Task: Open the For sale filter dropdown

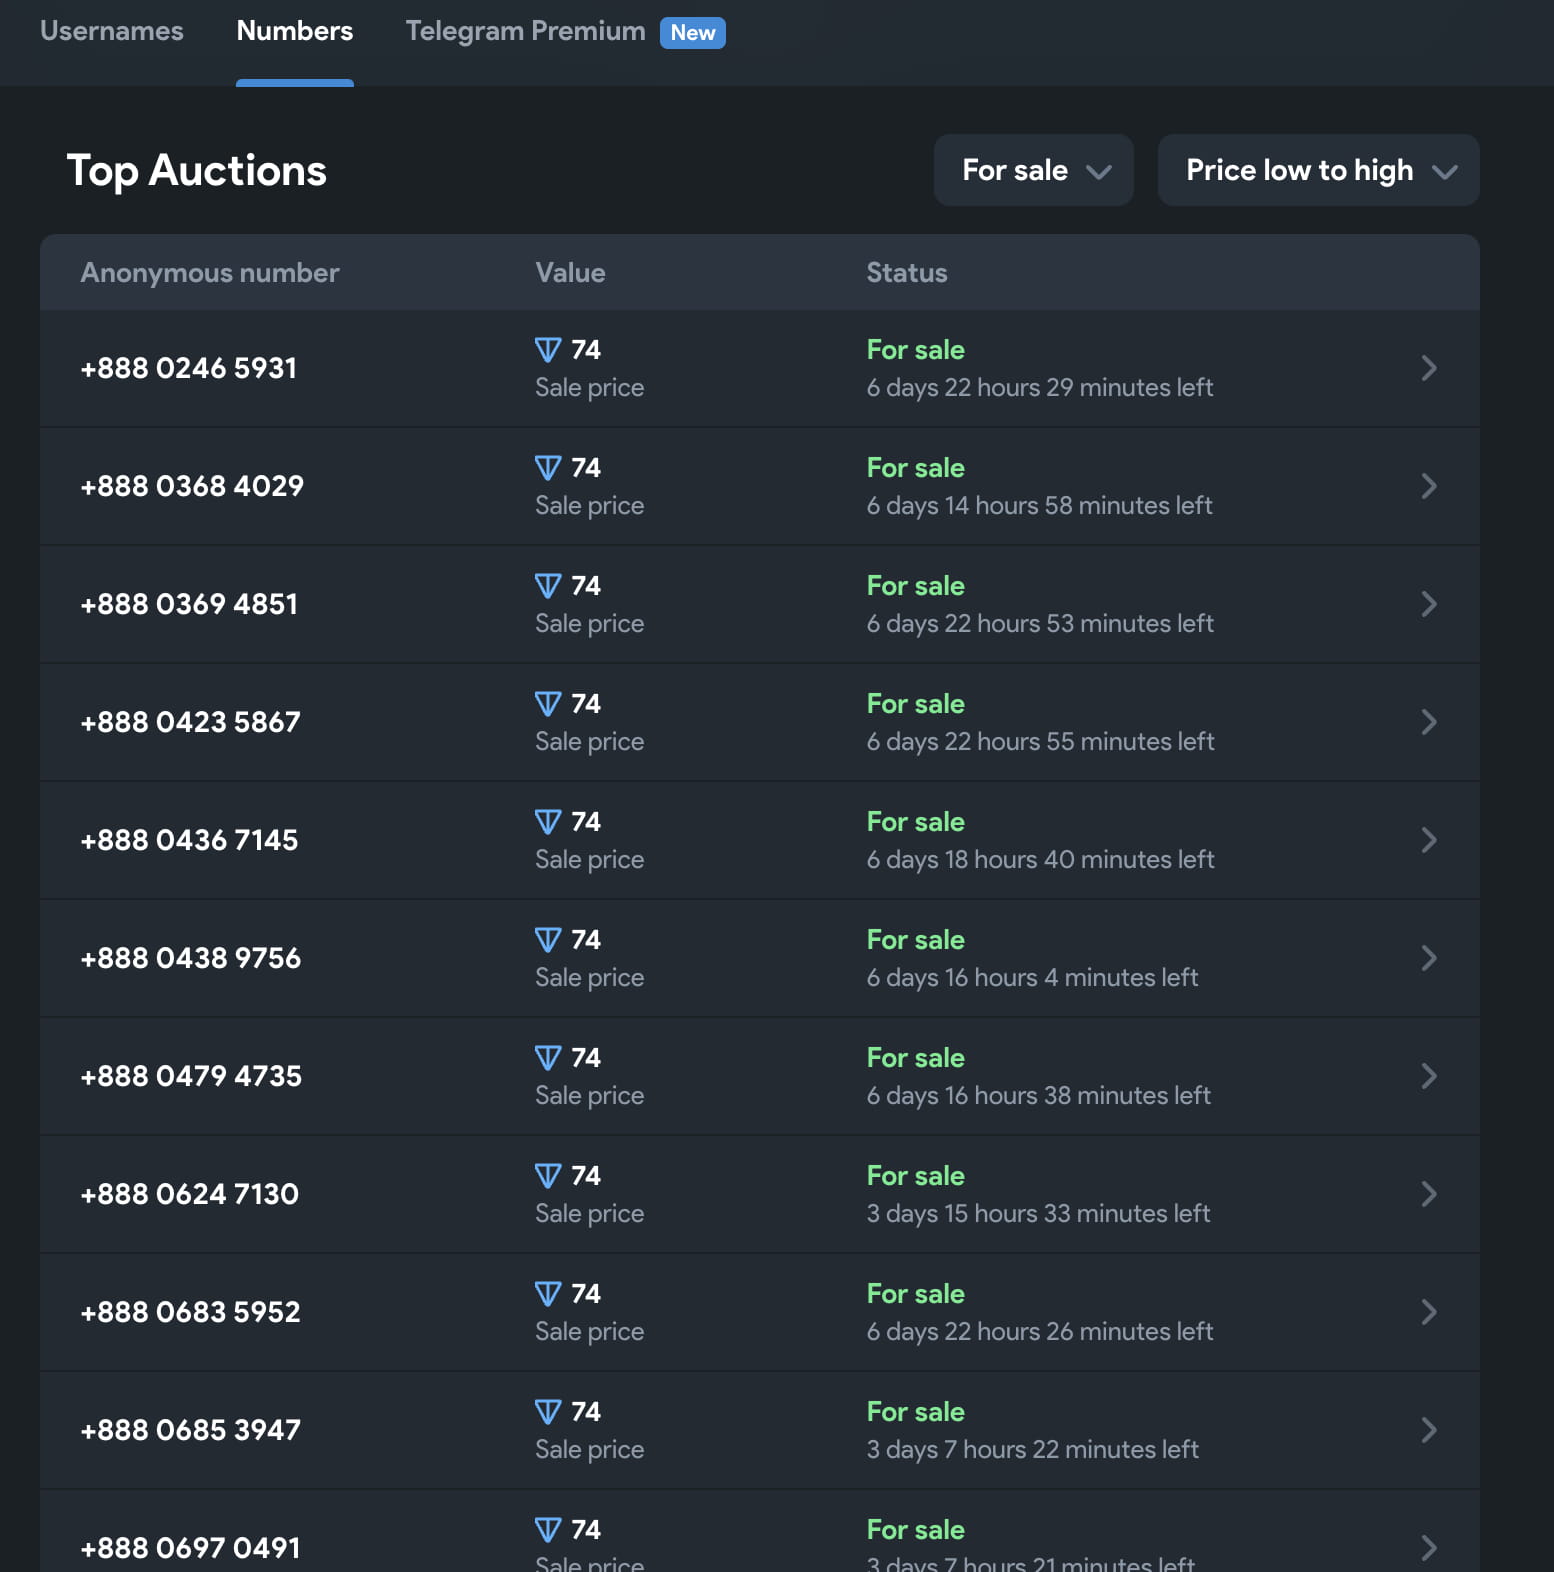Action: click(x=1033, y=170)
